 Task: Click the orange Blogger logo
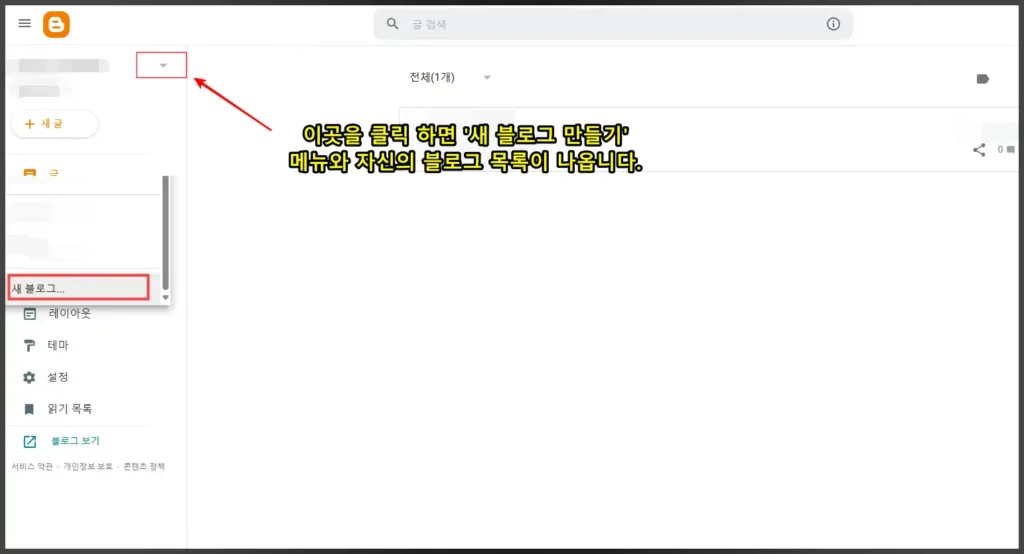56,25
